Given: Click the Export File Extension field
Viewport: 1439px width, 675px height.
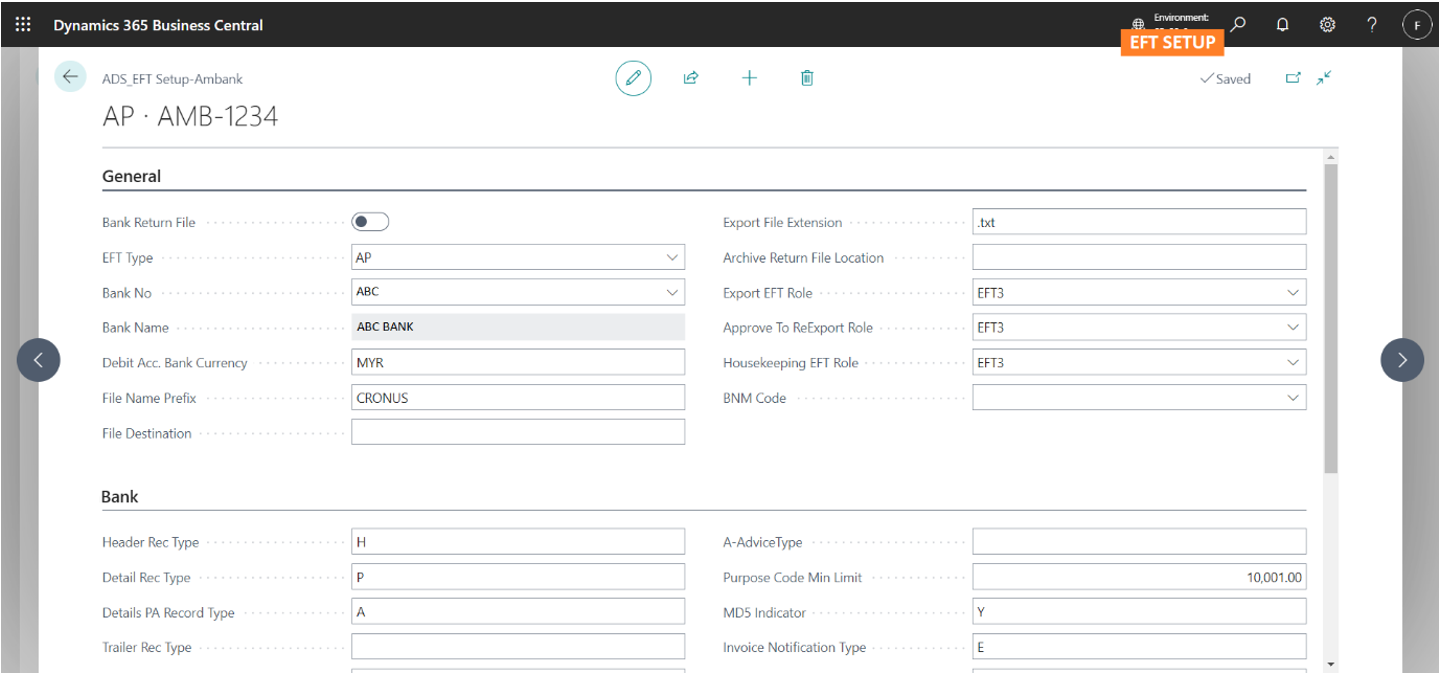Looking at the screenshot, I should 1139,222.
